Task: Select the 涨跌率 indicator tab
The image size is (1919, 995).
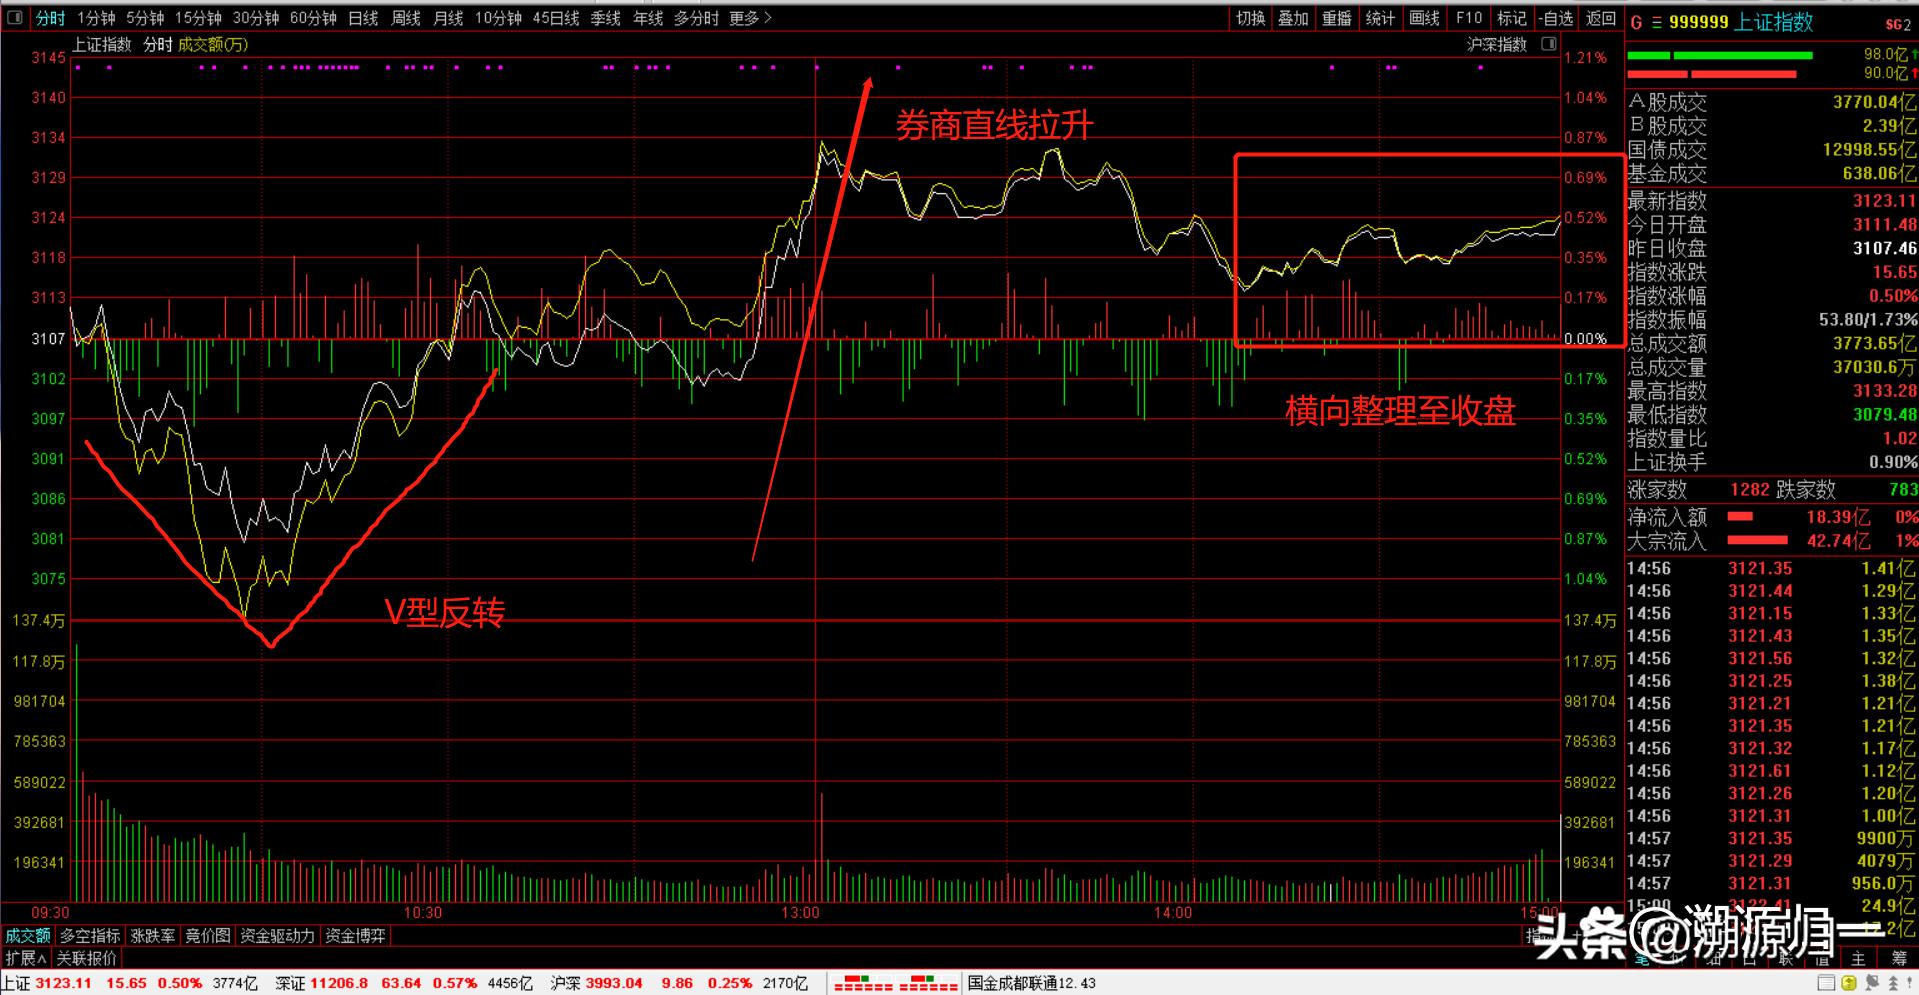Action: click(153, 936)
